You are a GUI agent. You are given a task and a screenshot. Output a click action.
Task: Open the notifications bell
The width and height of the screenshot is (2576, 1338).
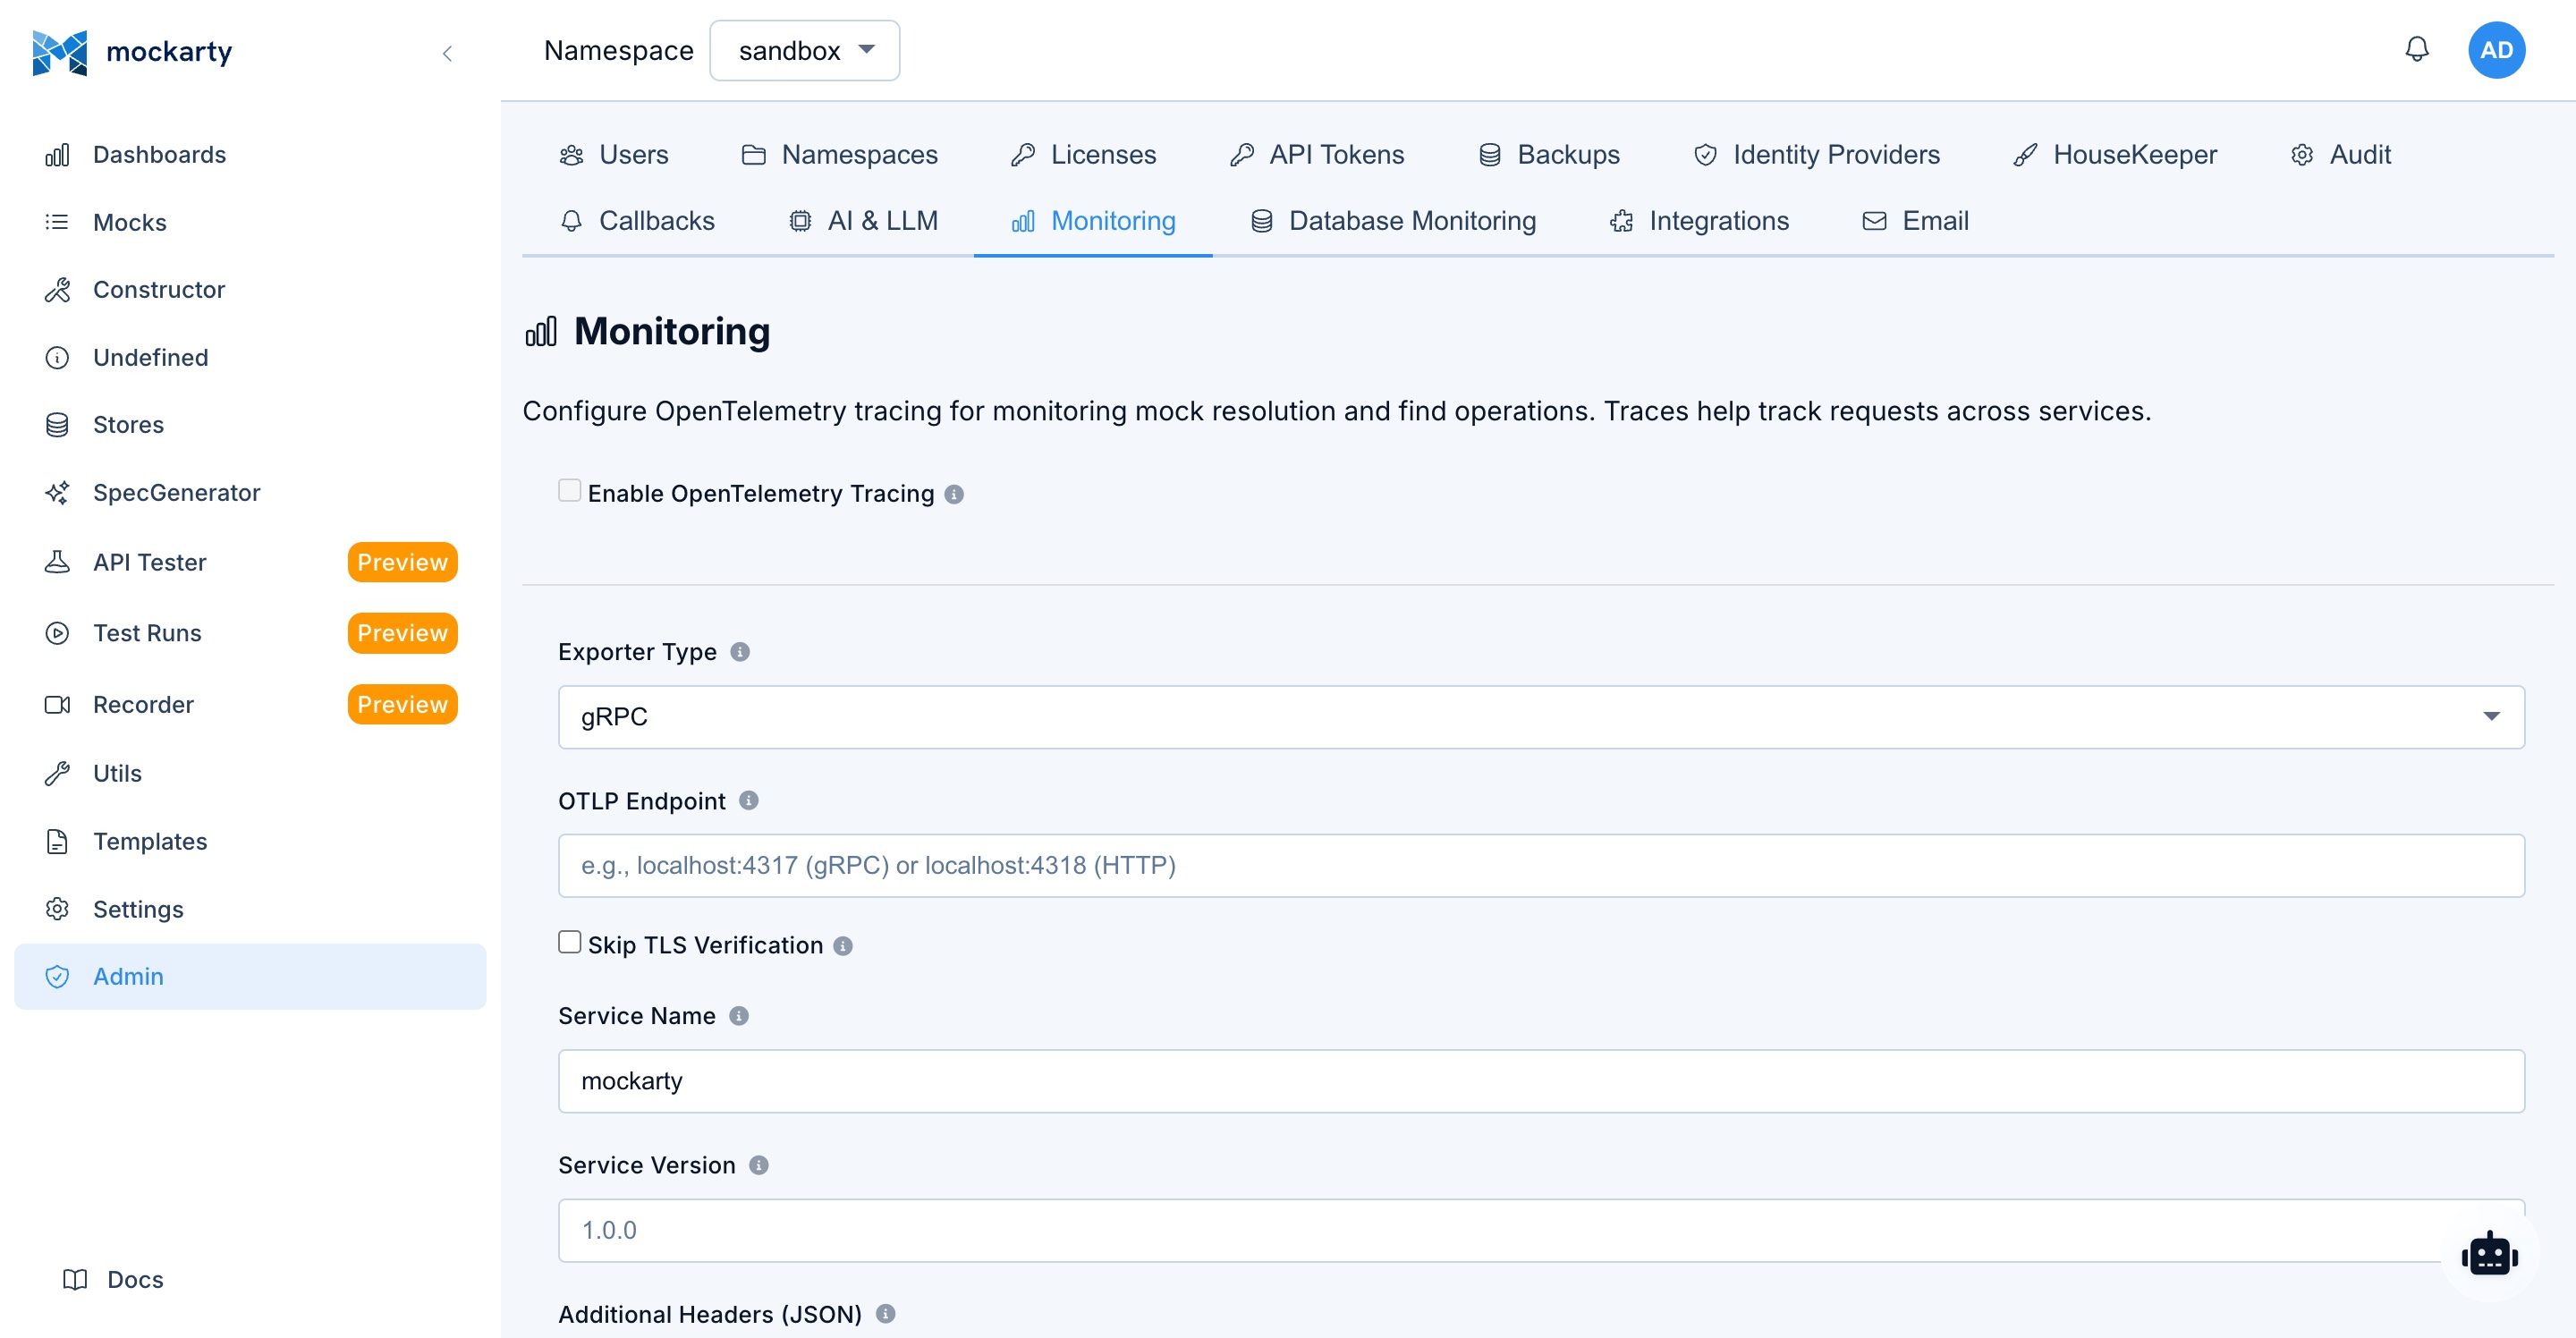2416,49
